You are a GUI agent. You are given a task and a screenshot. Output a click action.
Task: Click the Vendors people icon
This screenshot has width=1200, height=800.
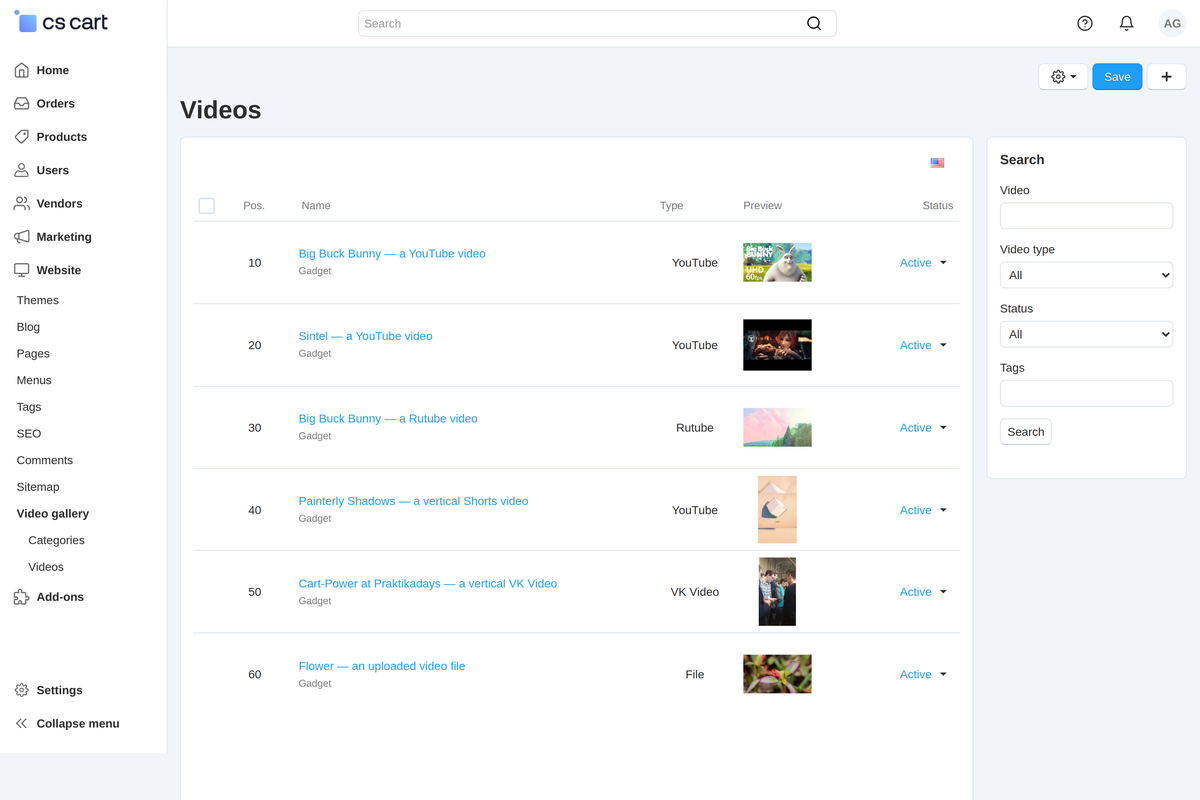click(21, 203)
